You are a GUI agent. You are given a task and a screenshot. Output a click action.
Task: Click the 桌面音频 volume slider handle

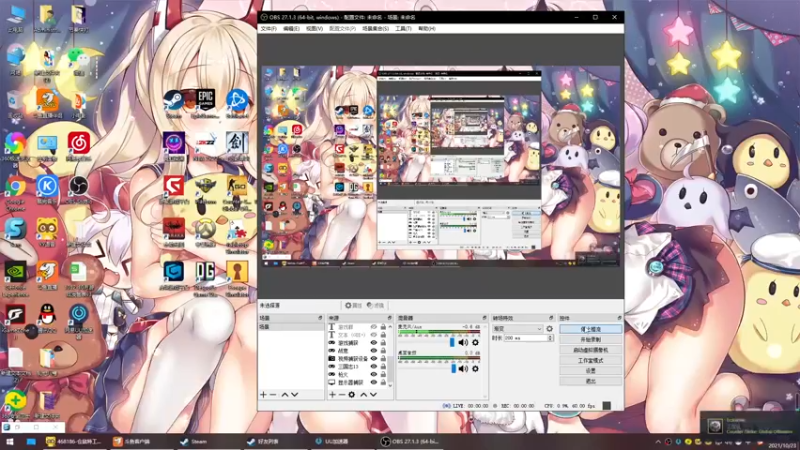tap(454, 368)
